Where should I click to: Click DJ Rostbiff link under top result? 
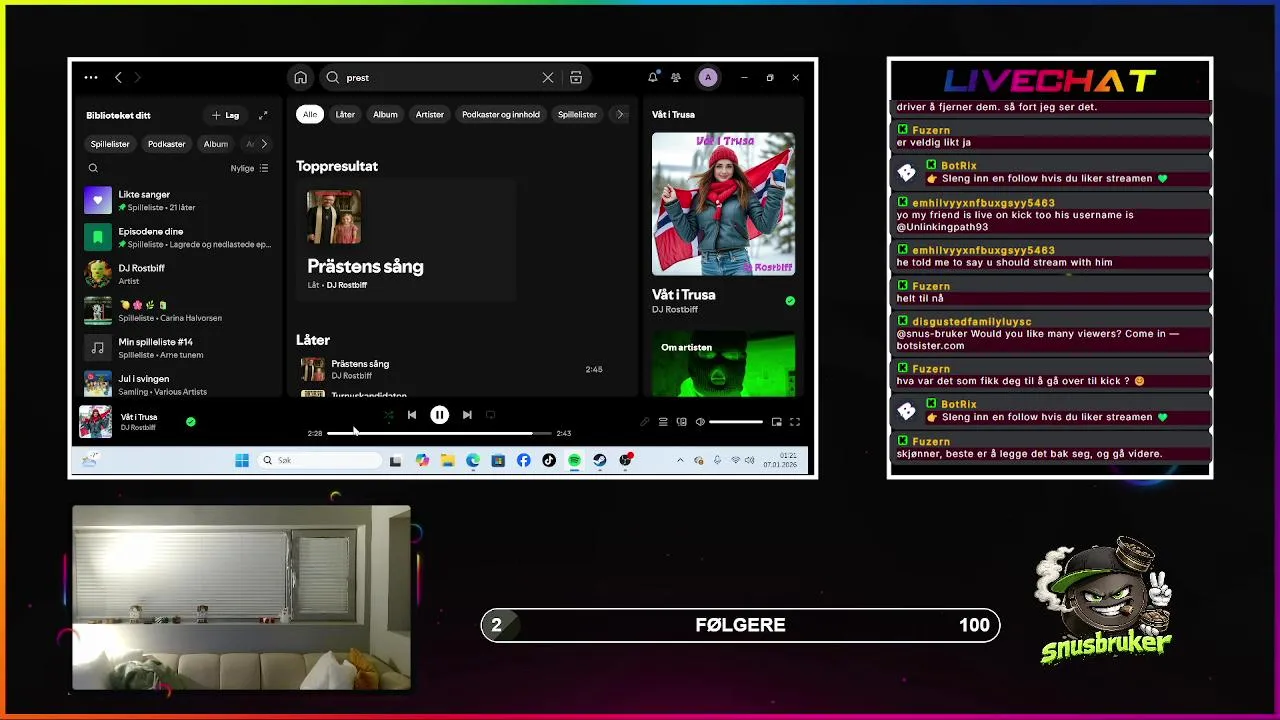point(347,285)
